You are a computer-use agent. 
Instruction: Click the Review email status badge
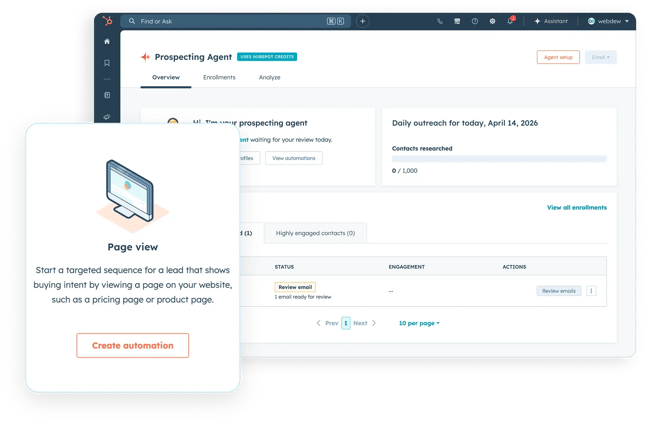[x=295, y=287]
